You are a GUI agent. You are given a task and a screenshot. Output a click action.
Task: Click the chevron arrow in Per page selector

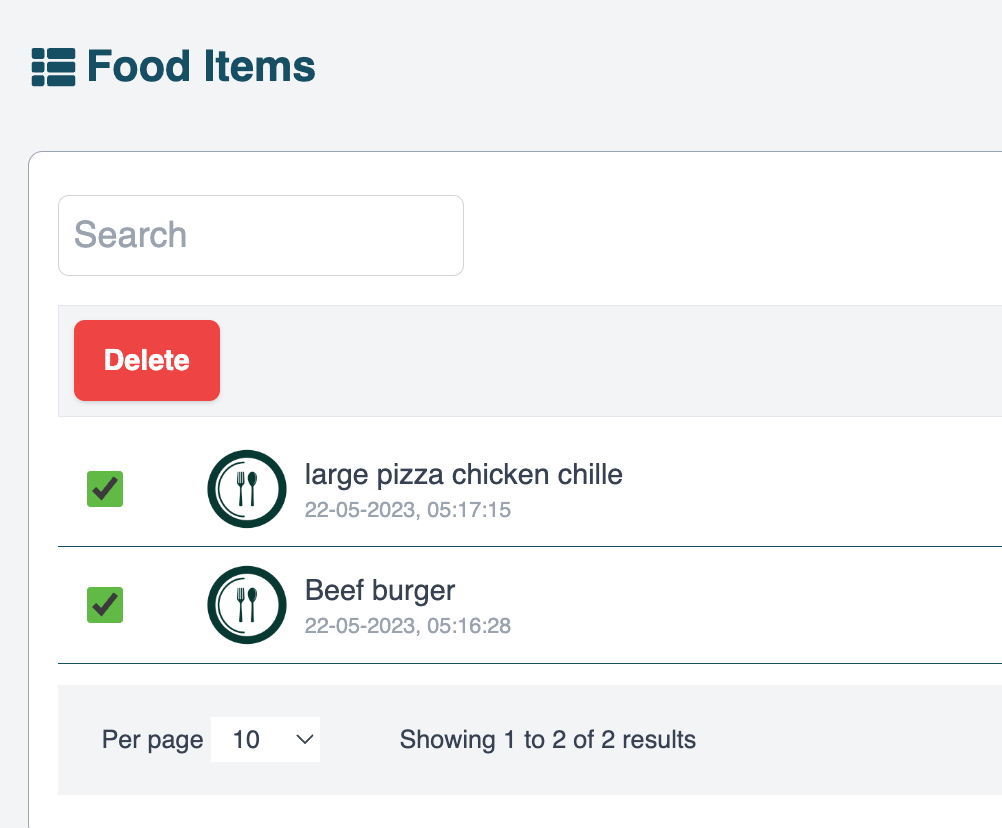coord(305,740)
